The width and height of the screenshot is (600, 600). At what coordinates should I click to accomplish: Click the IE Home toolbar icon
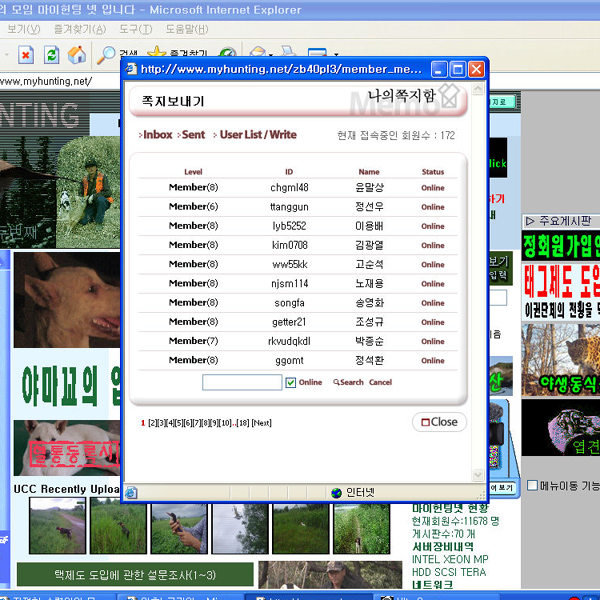tap(75, 54)
